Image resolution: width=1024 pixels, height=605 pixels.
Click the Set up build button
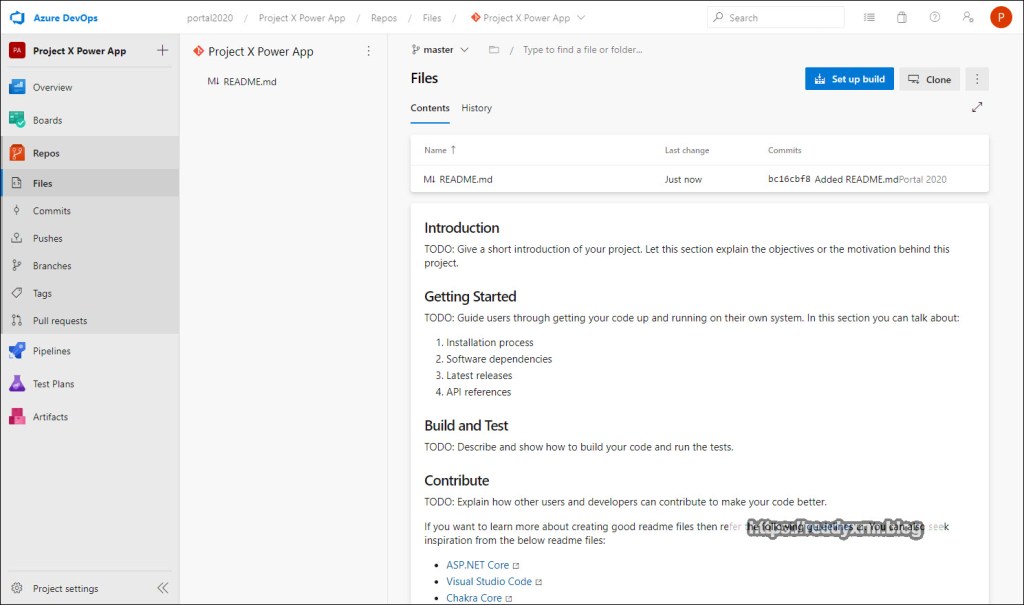849,79
